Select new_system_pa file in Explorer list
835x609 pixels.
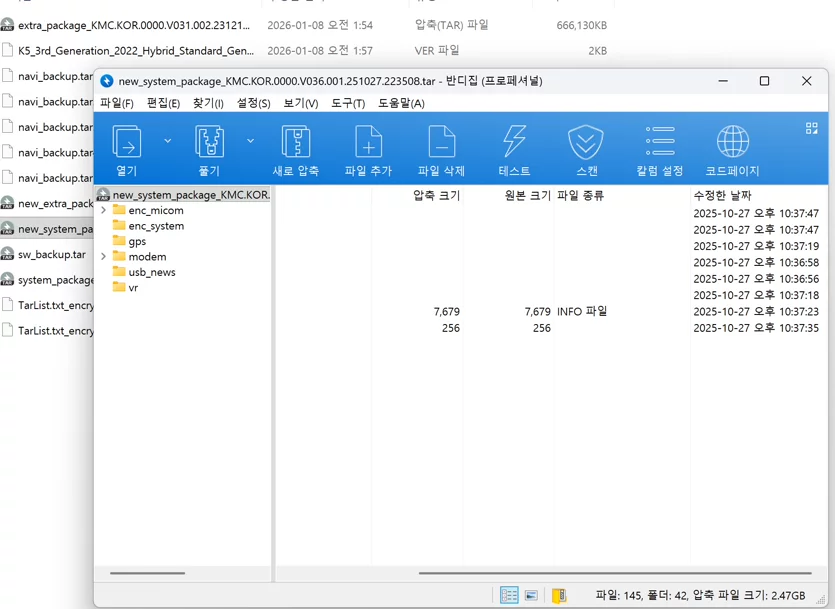tap(55, 229)
